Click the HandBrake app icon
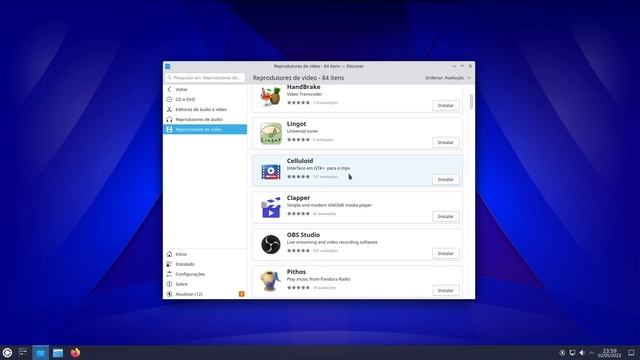 (271, 96)
